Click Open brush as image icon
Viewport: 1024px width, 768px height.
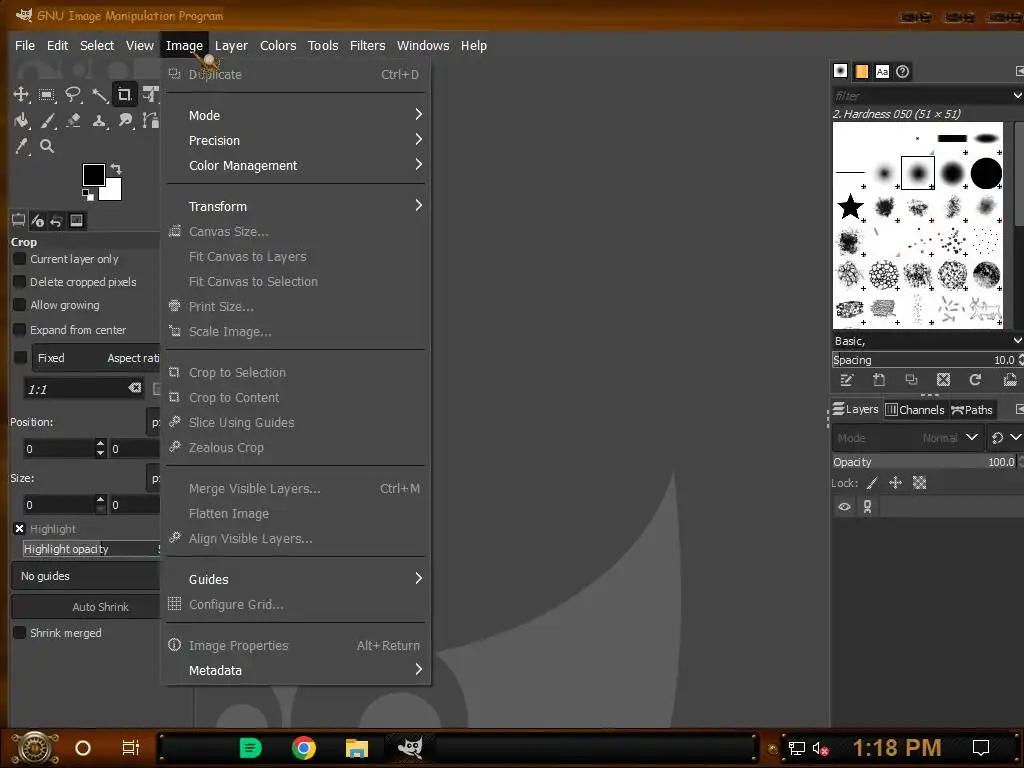point(1010,380)
